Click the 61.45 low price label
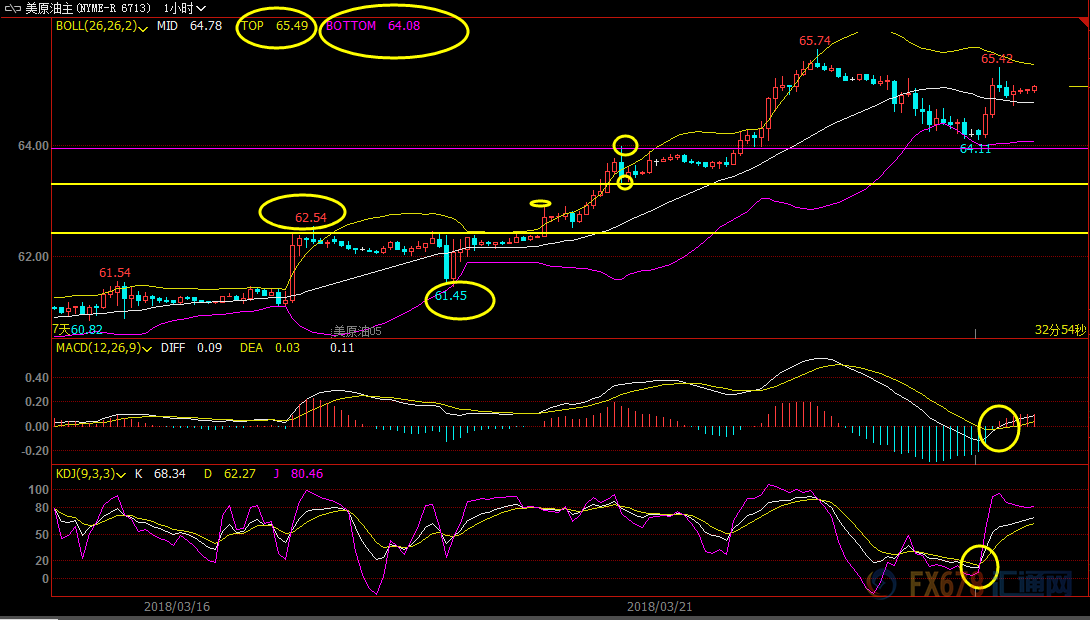 pos(451,296)
